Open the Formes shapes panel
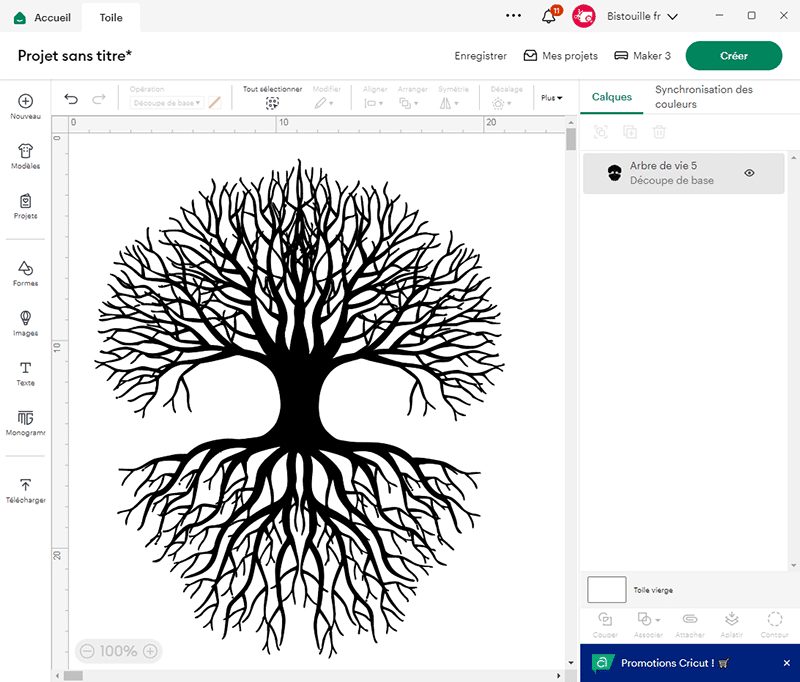Screen dimensions: 800x682 click(x=26, y=273)
